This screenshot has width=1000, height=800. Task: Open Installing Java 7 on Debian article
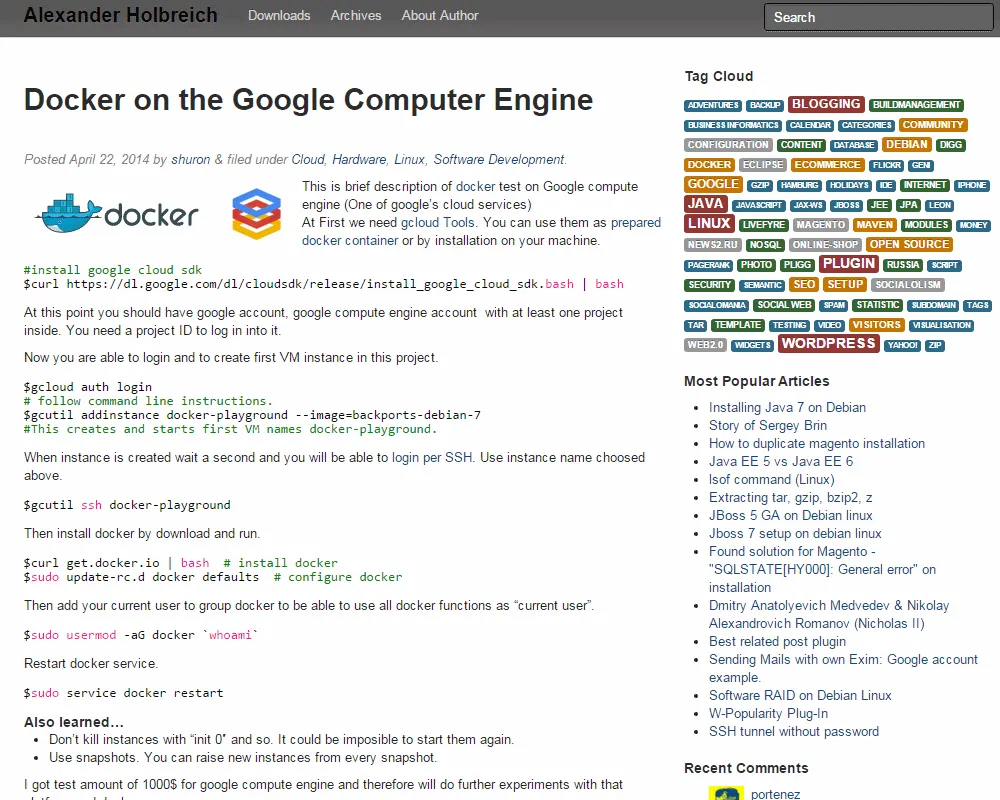click(787, 407)
